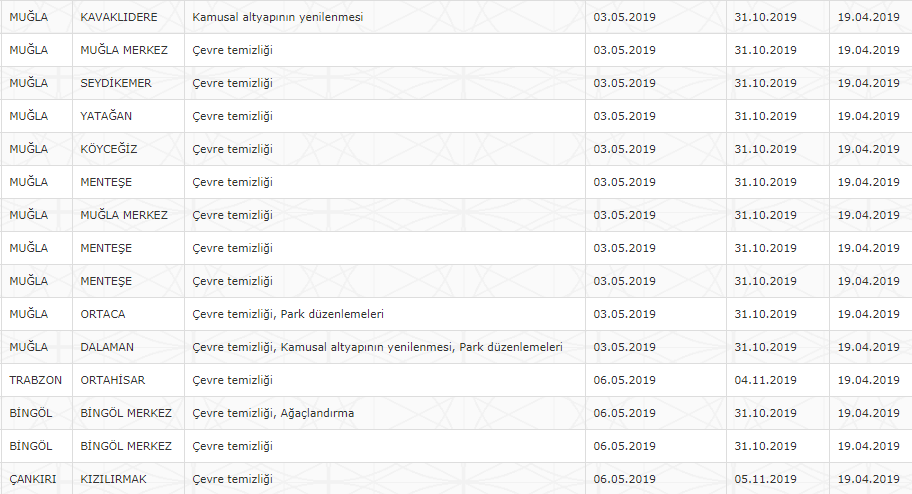Click the 06.05.2019 date in the TRABZON row
Image resolution: width=912 pixels, height=494 pixels.
624,380
